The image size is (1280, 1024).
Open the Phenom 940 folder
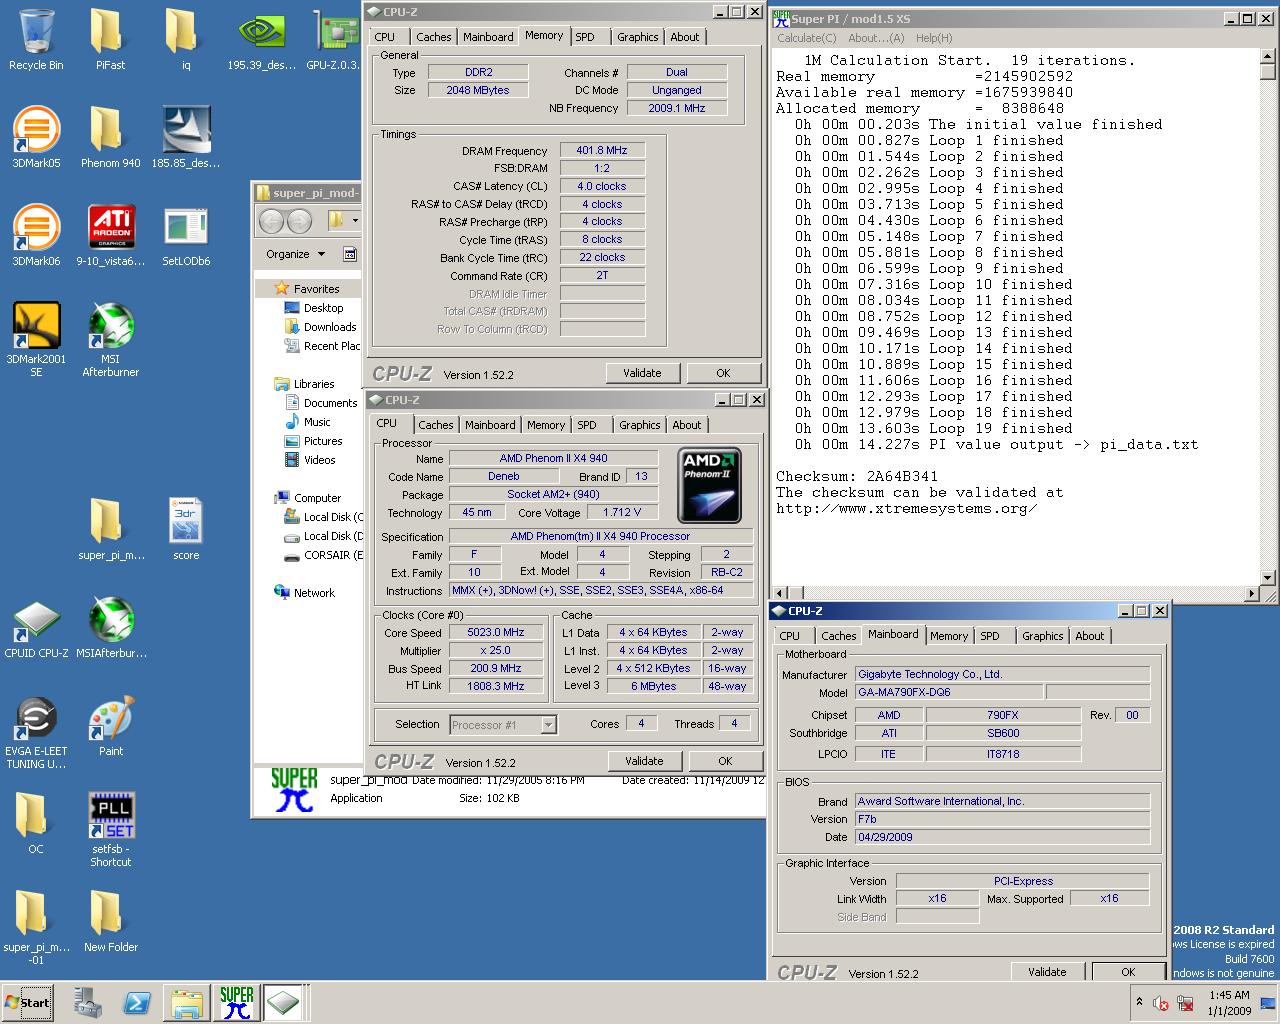click(x=110, y=137)
